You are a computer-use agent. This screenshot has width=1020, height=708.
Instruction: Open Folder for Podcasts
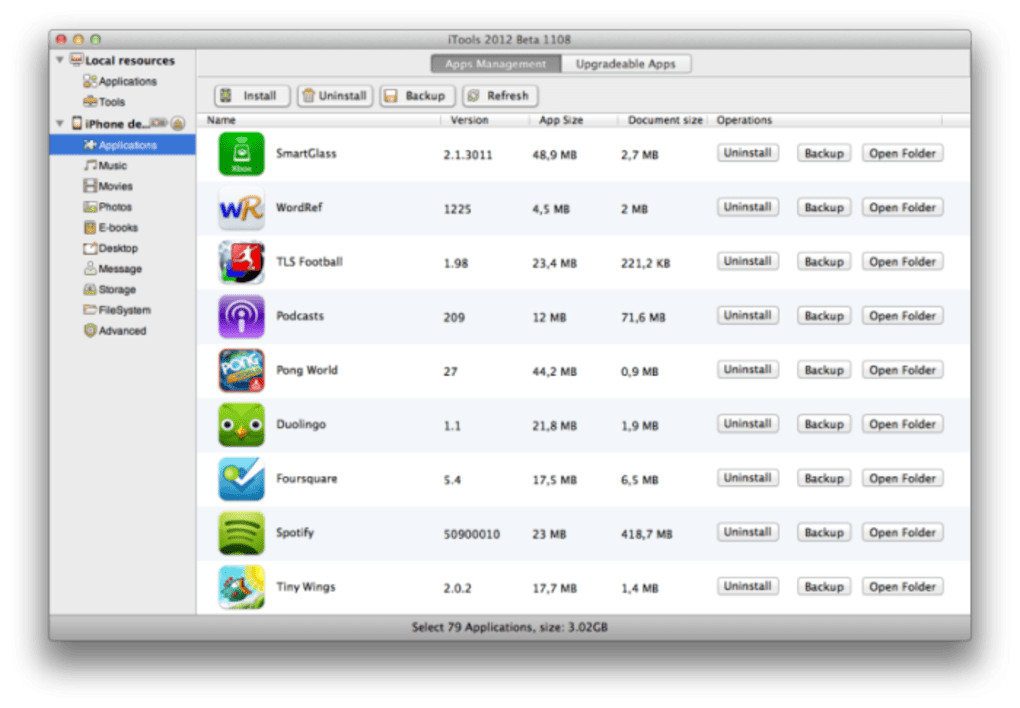(x=902, y=316)
